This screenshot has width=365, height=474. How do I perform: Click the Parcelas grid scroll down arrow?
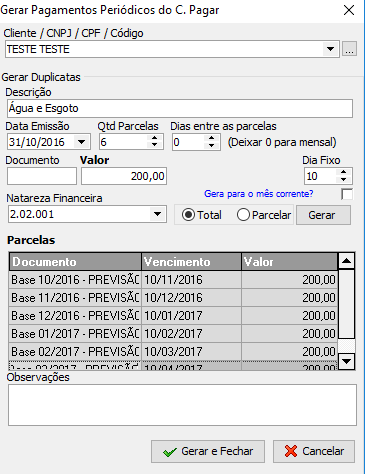[x=346, y=361]
